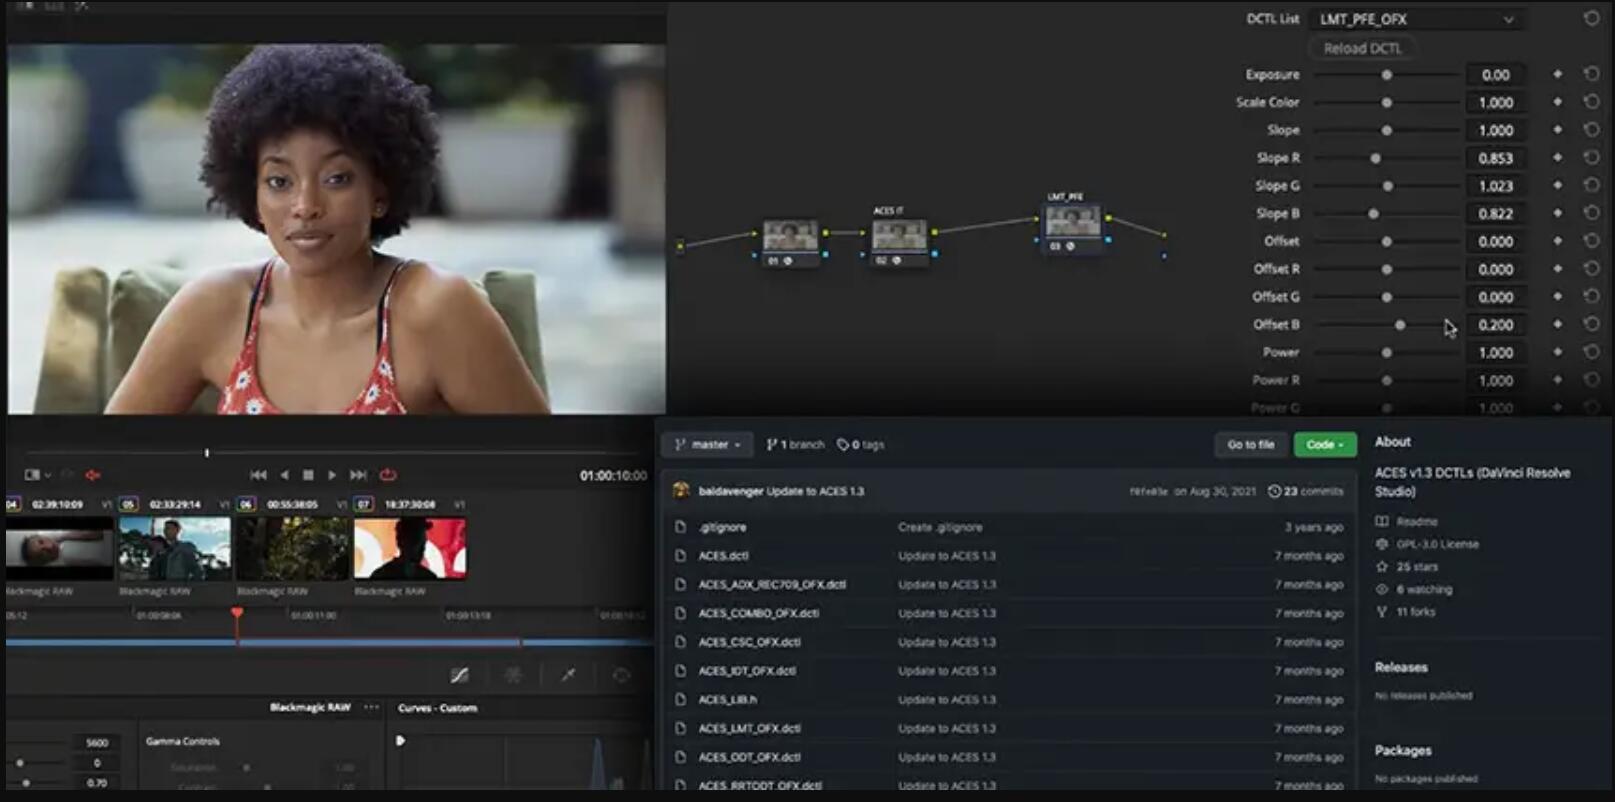
Task: Reset the Slope R parameter
Action: (1591, 158)
